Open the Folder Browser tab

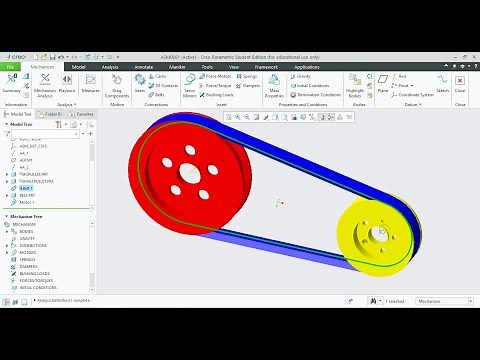click(x=50, y=114)
